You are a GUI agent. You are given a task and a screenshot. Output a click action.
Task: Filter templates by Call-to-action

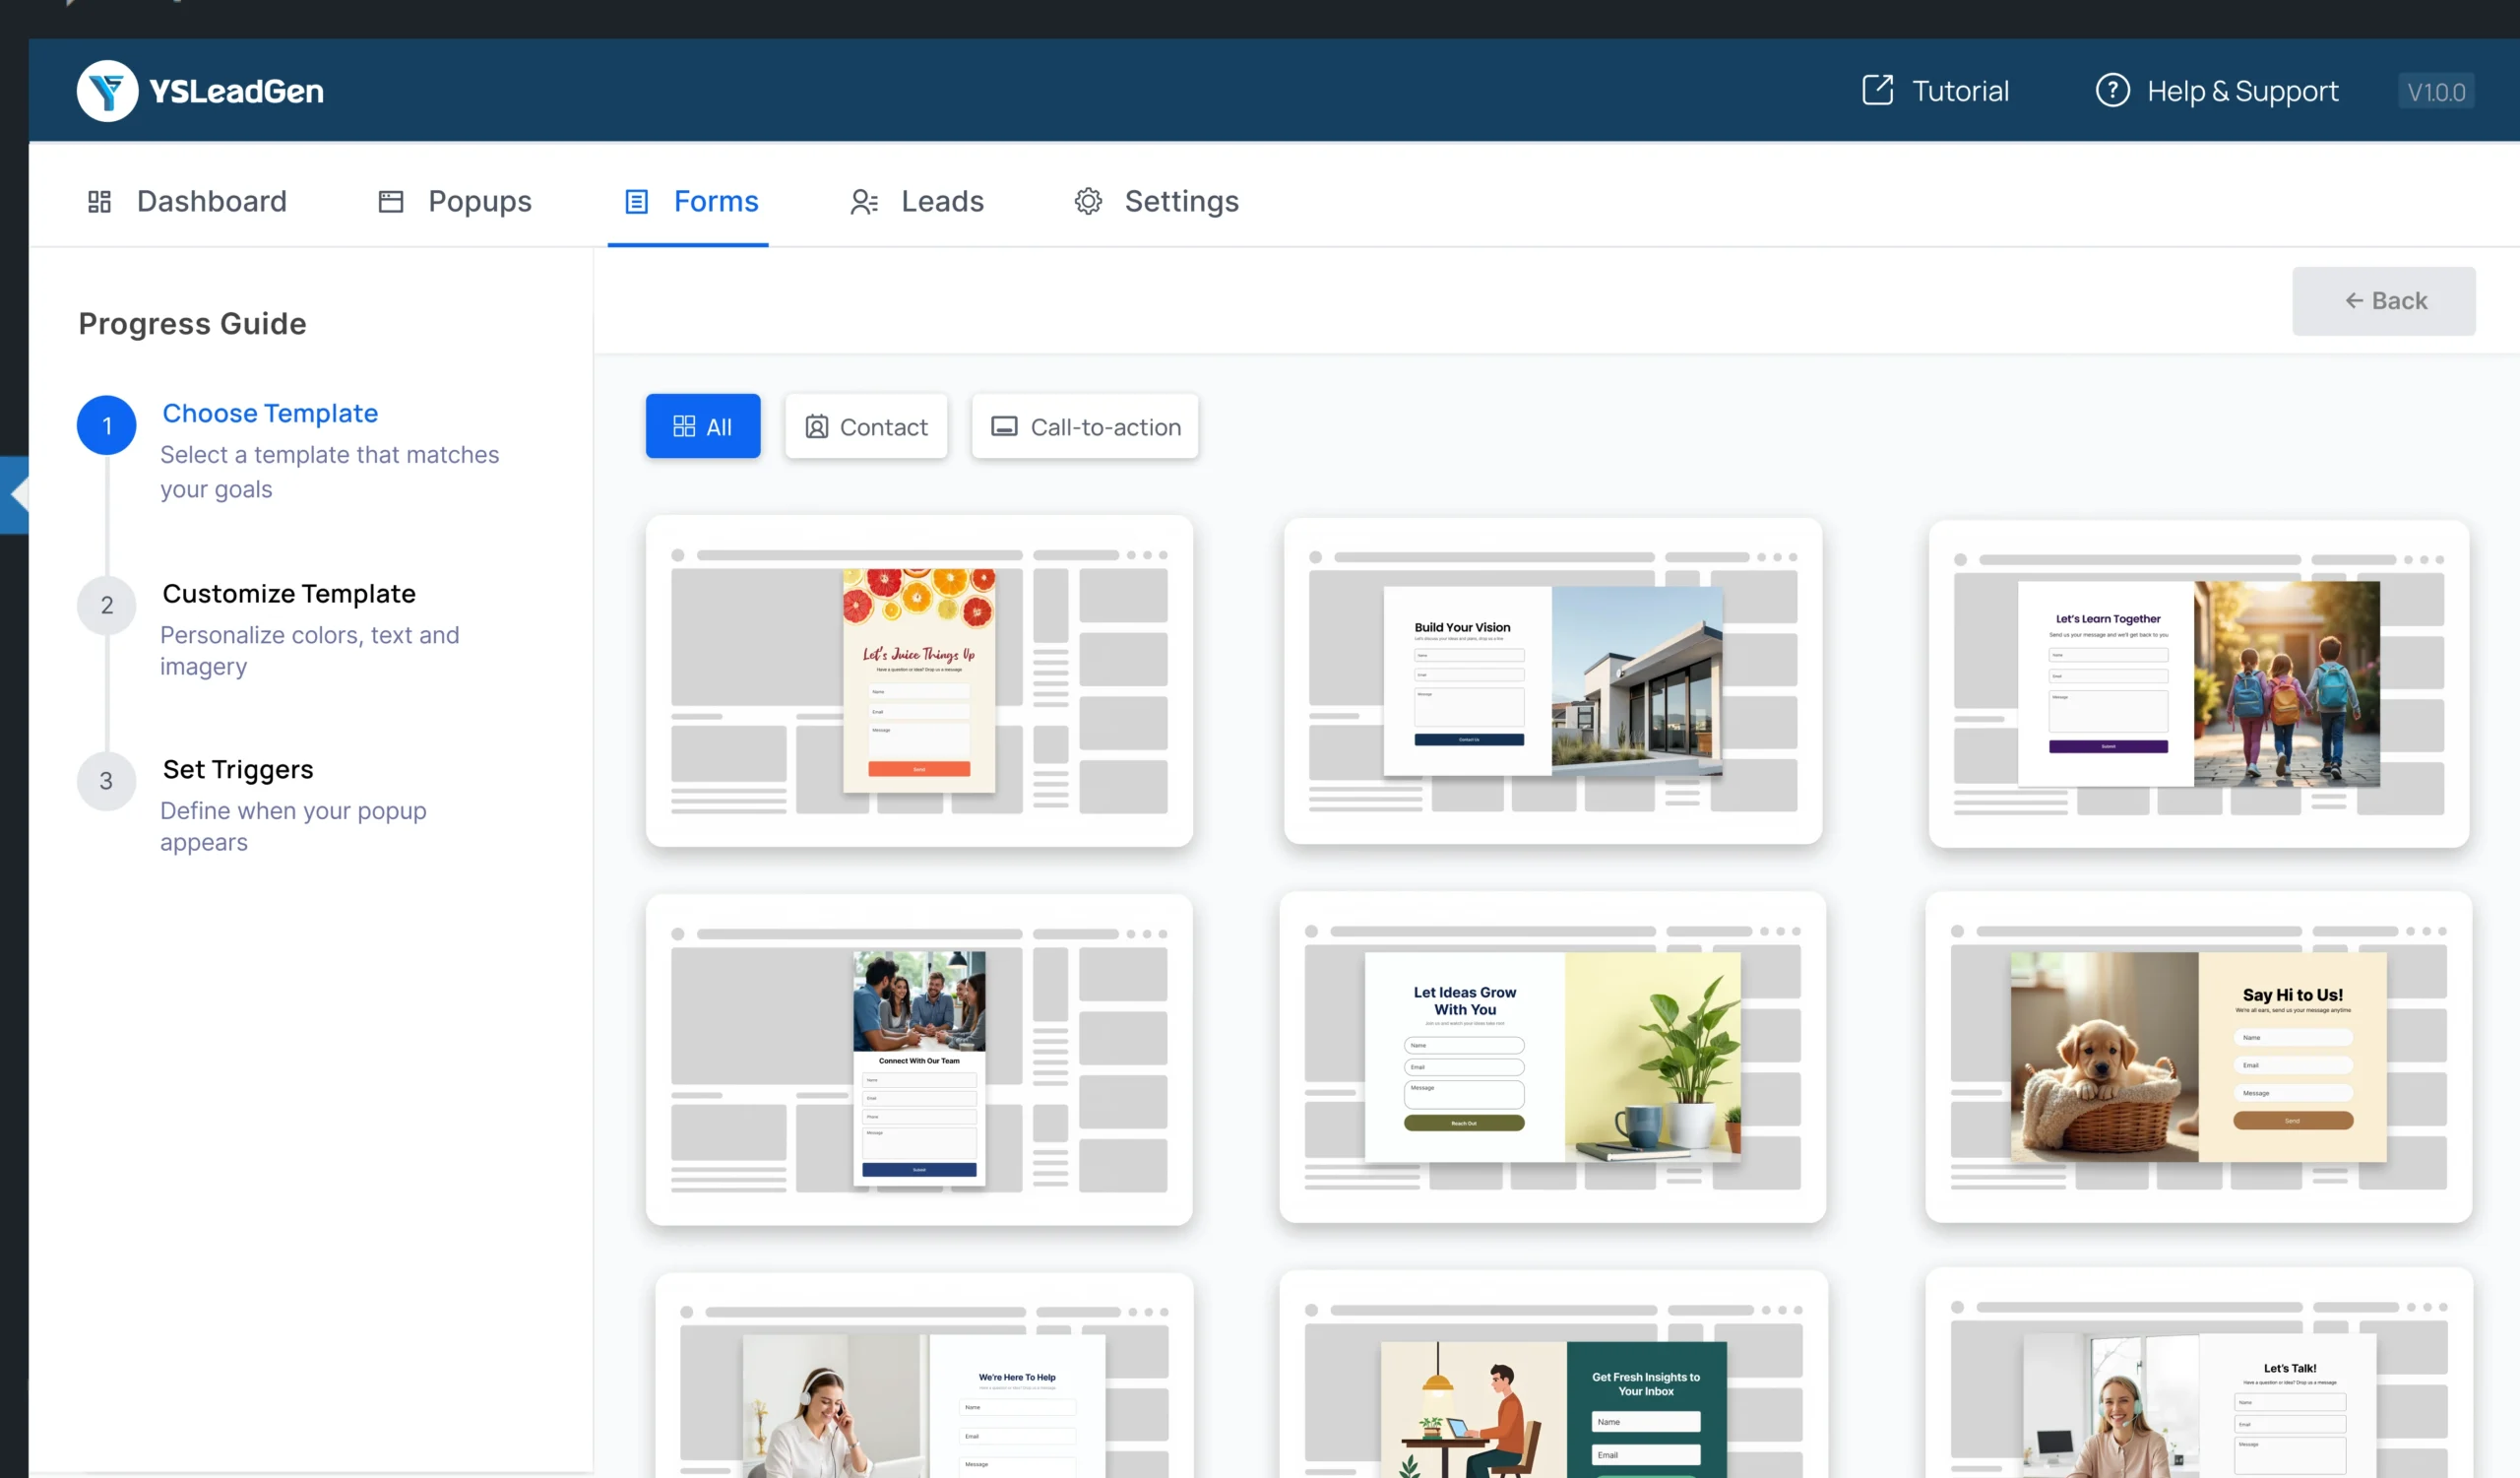click(x=1085, y=426)
